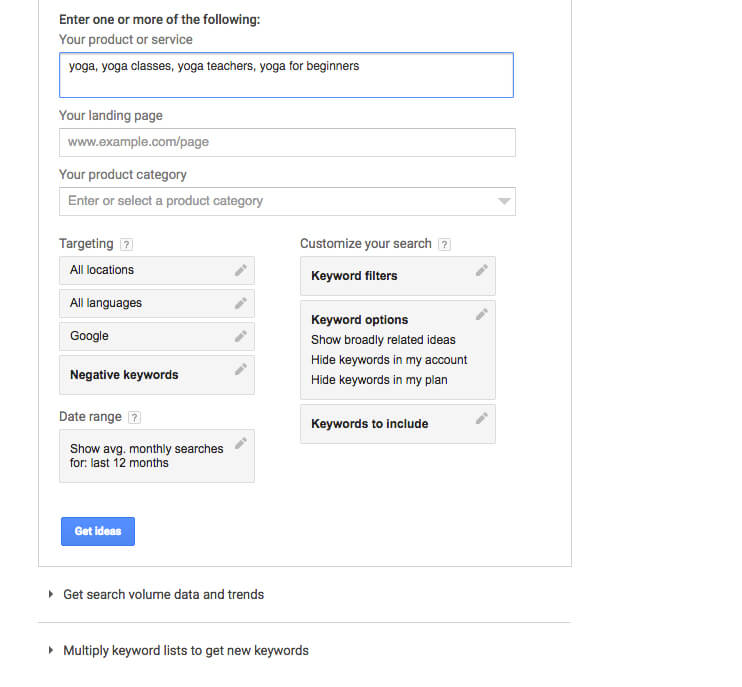Edit Google network setting pencil icon
This screenshot has width=742, height=687.
240,336
